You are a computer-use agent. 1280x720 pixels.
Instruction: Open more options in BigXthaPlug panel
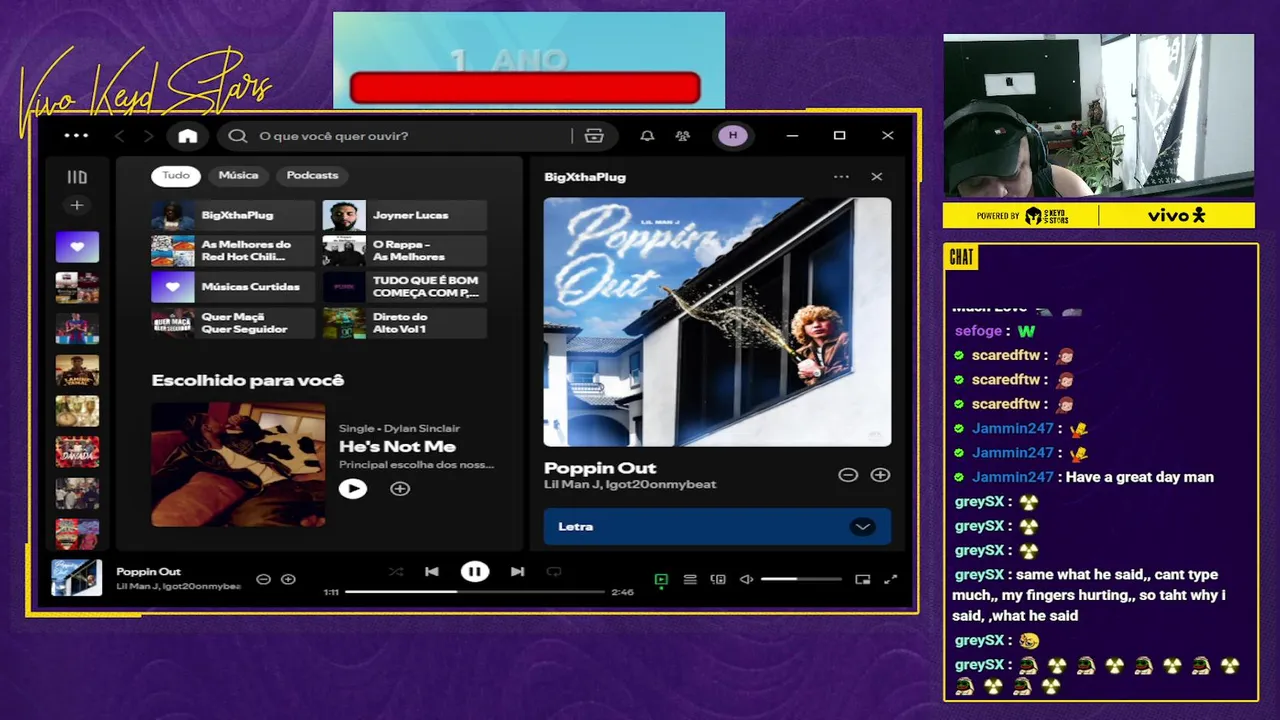841,177
